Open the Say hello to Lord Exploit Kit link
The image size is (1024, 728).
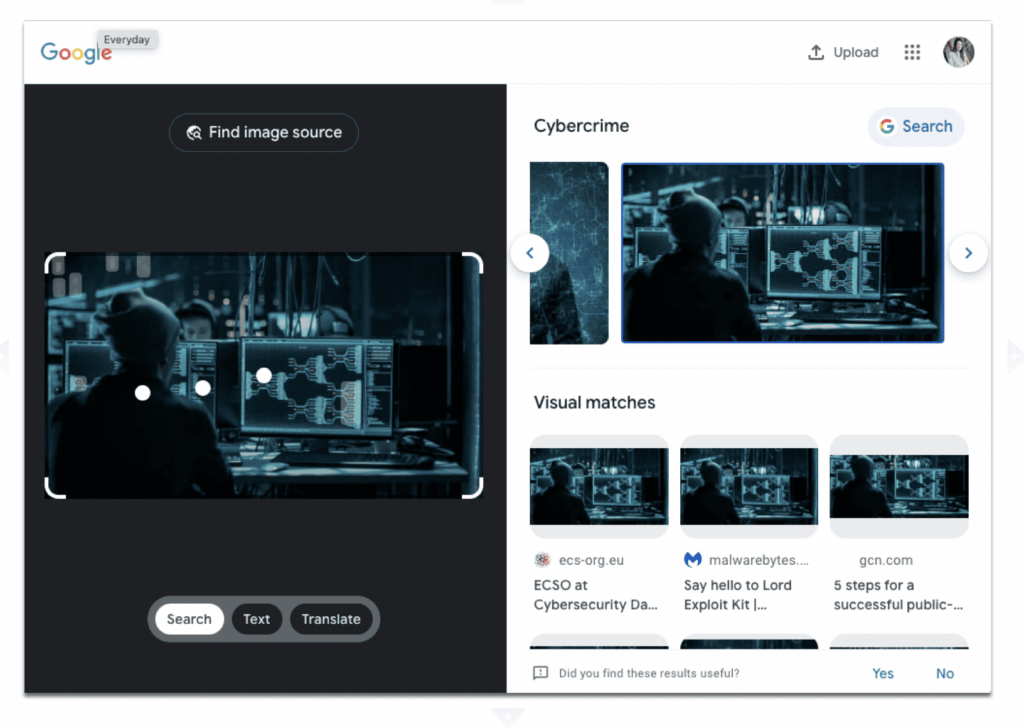point(737,595)
